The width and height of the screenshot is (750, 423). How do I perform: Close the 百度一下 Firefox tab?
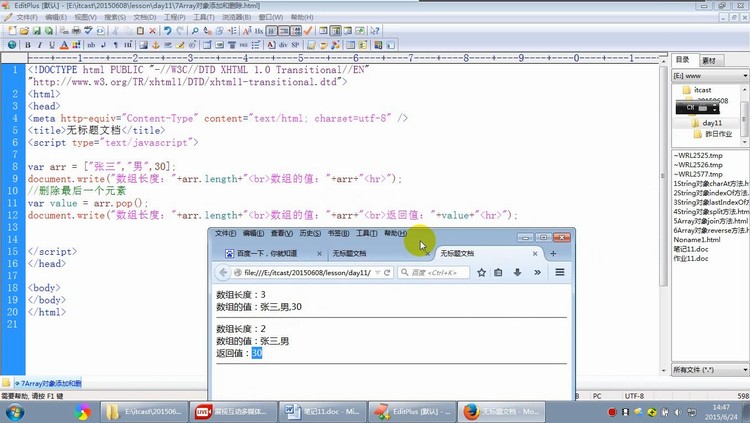(x=319, y=254)
